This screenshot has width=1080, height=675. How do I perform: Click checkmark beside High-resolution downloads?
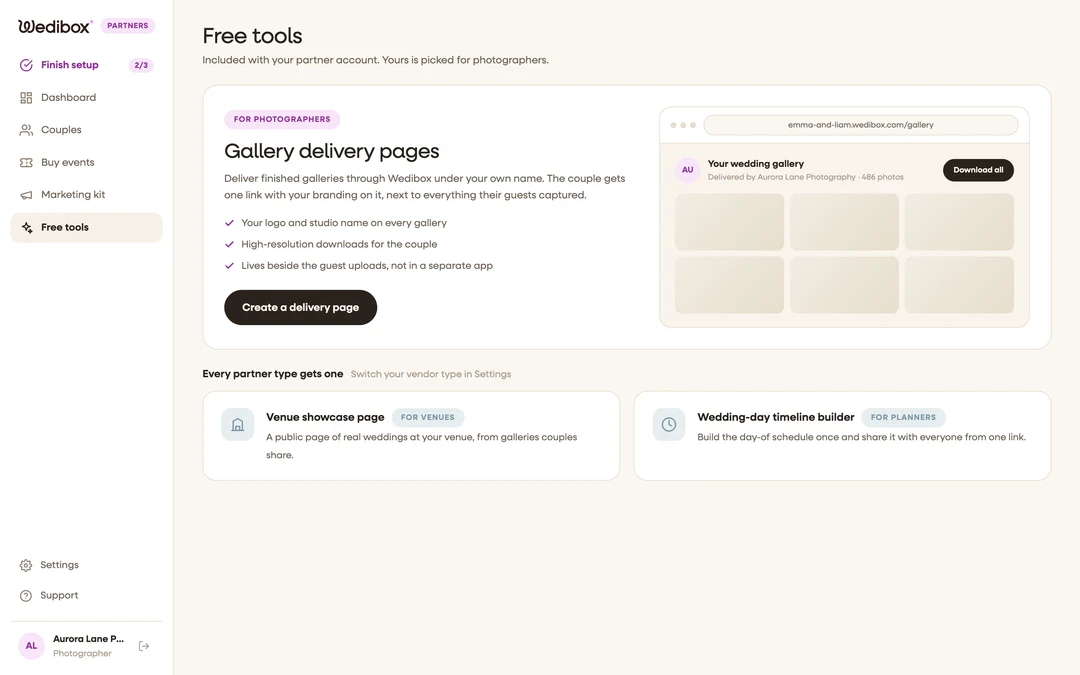coord(229,245)
